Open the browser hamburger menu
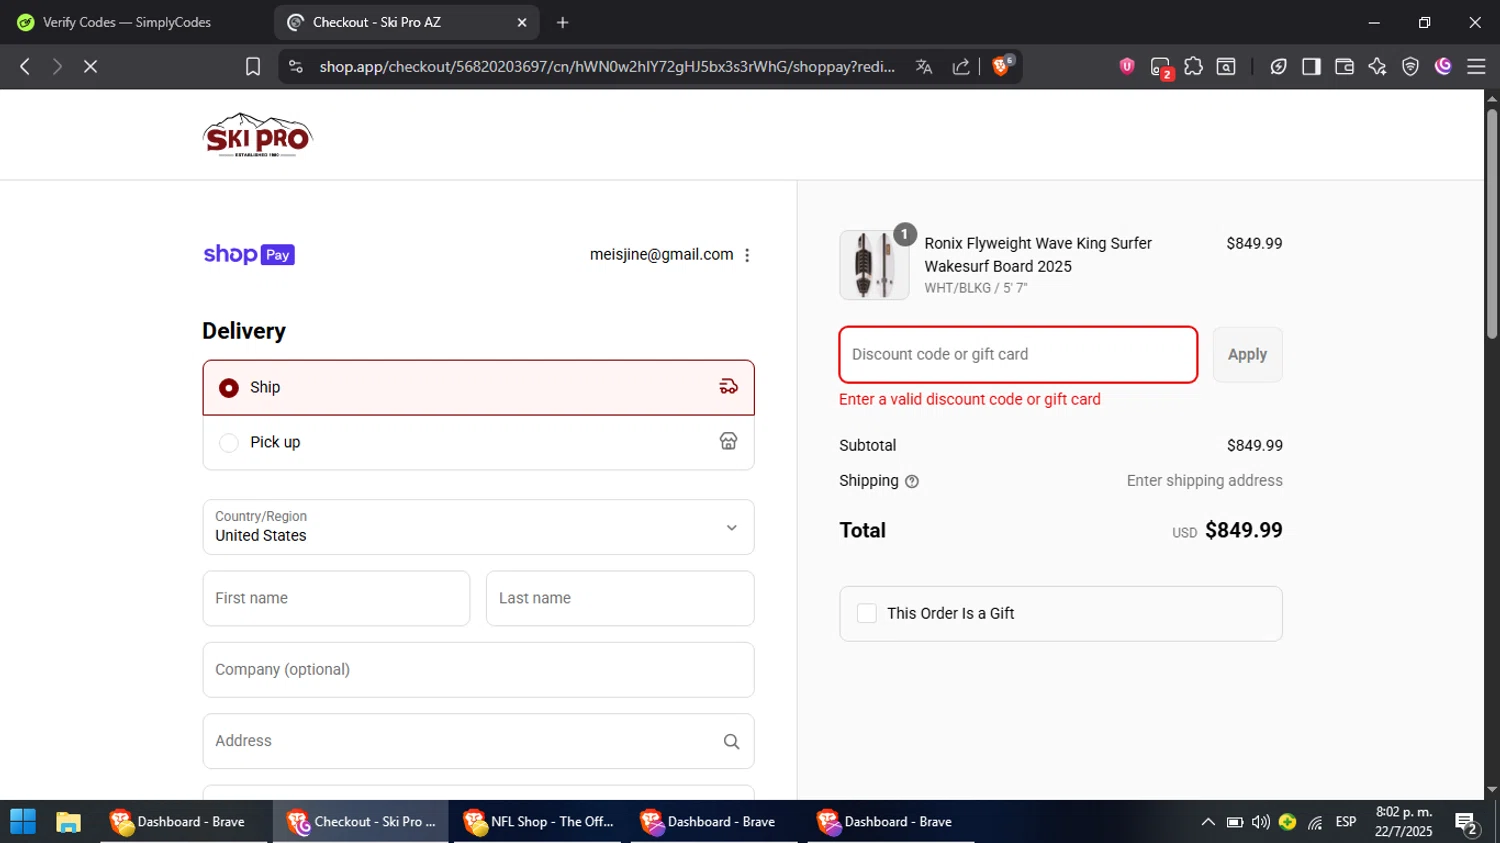This screenshot has width=1500, height=843. (1476, 66)
